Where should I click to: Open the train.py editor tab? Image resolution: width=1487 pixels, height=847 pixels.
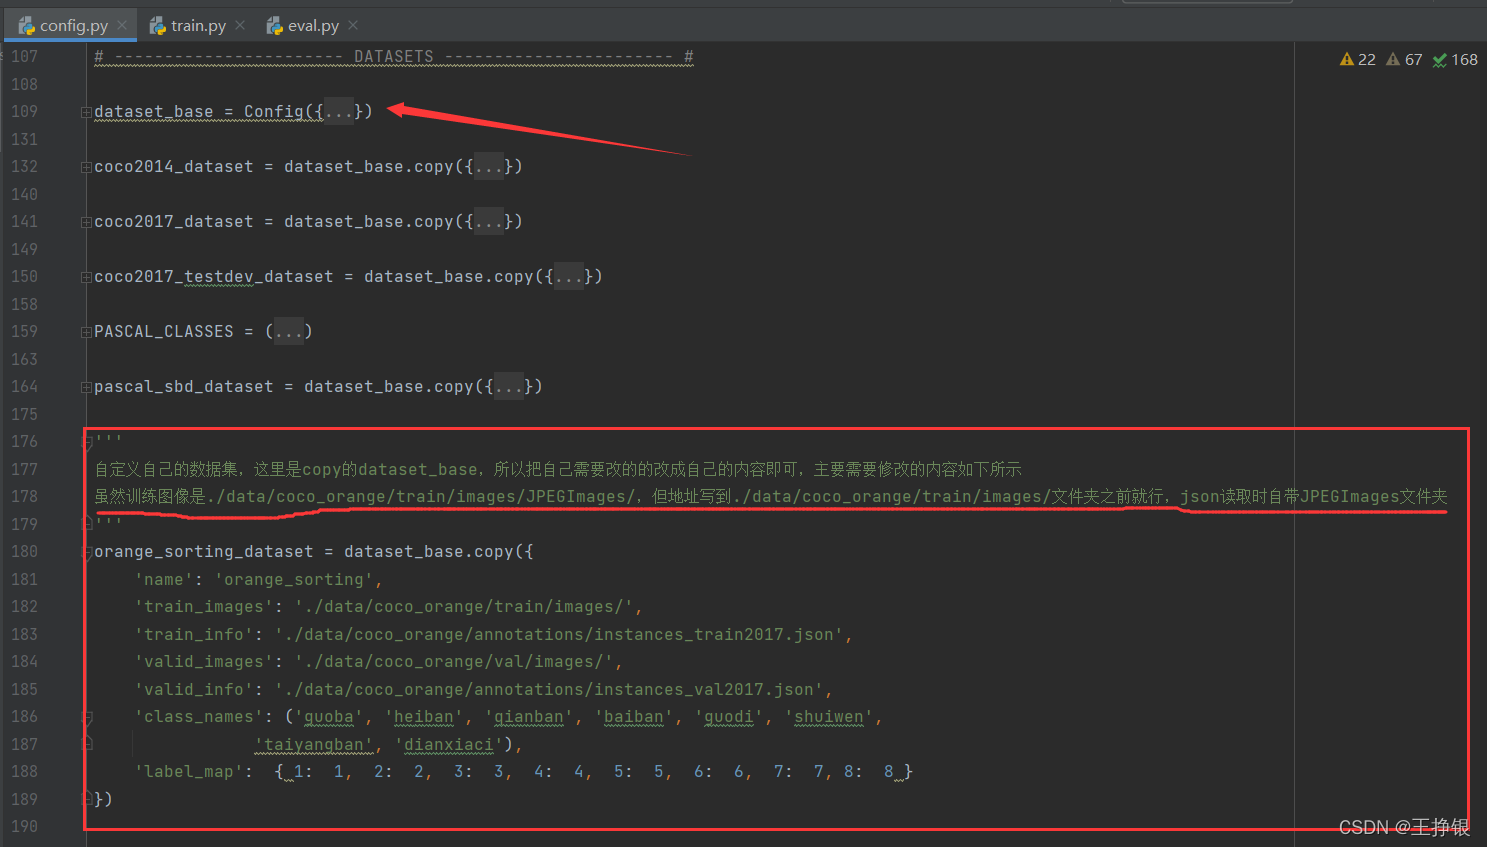[198, 25]
